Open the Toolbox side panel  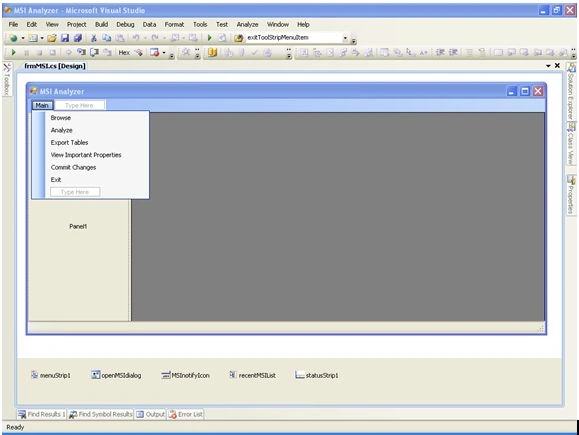pos(7,79)
